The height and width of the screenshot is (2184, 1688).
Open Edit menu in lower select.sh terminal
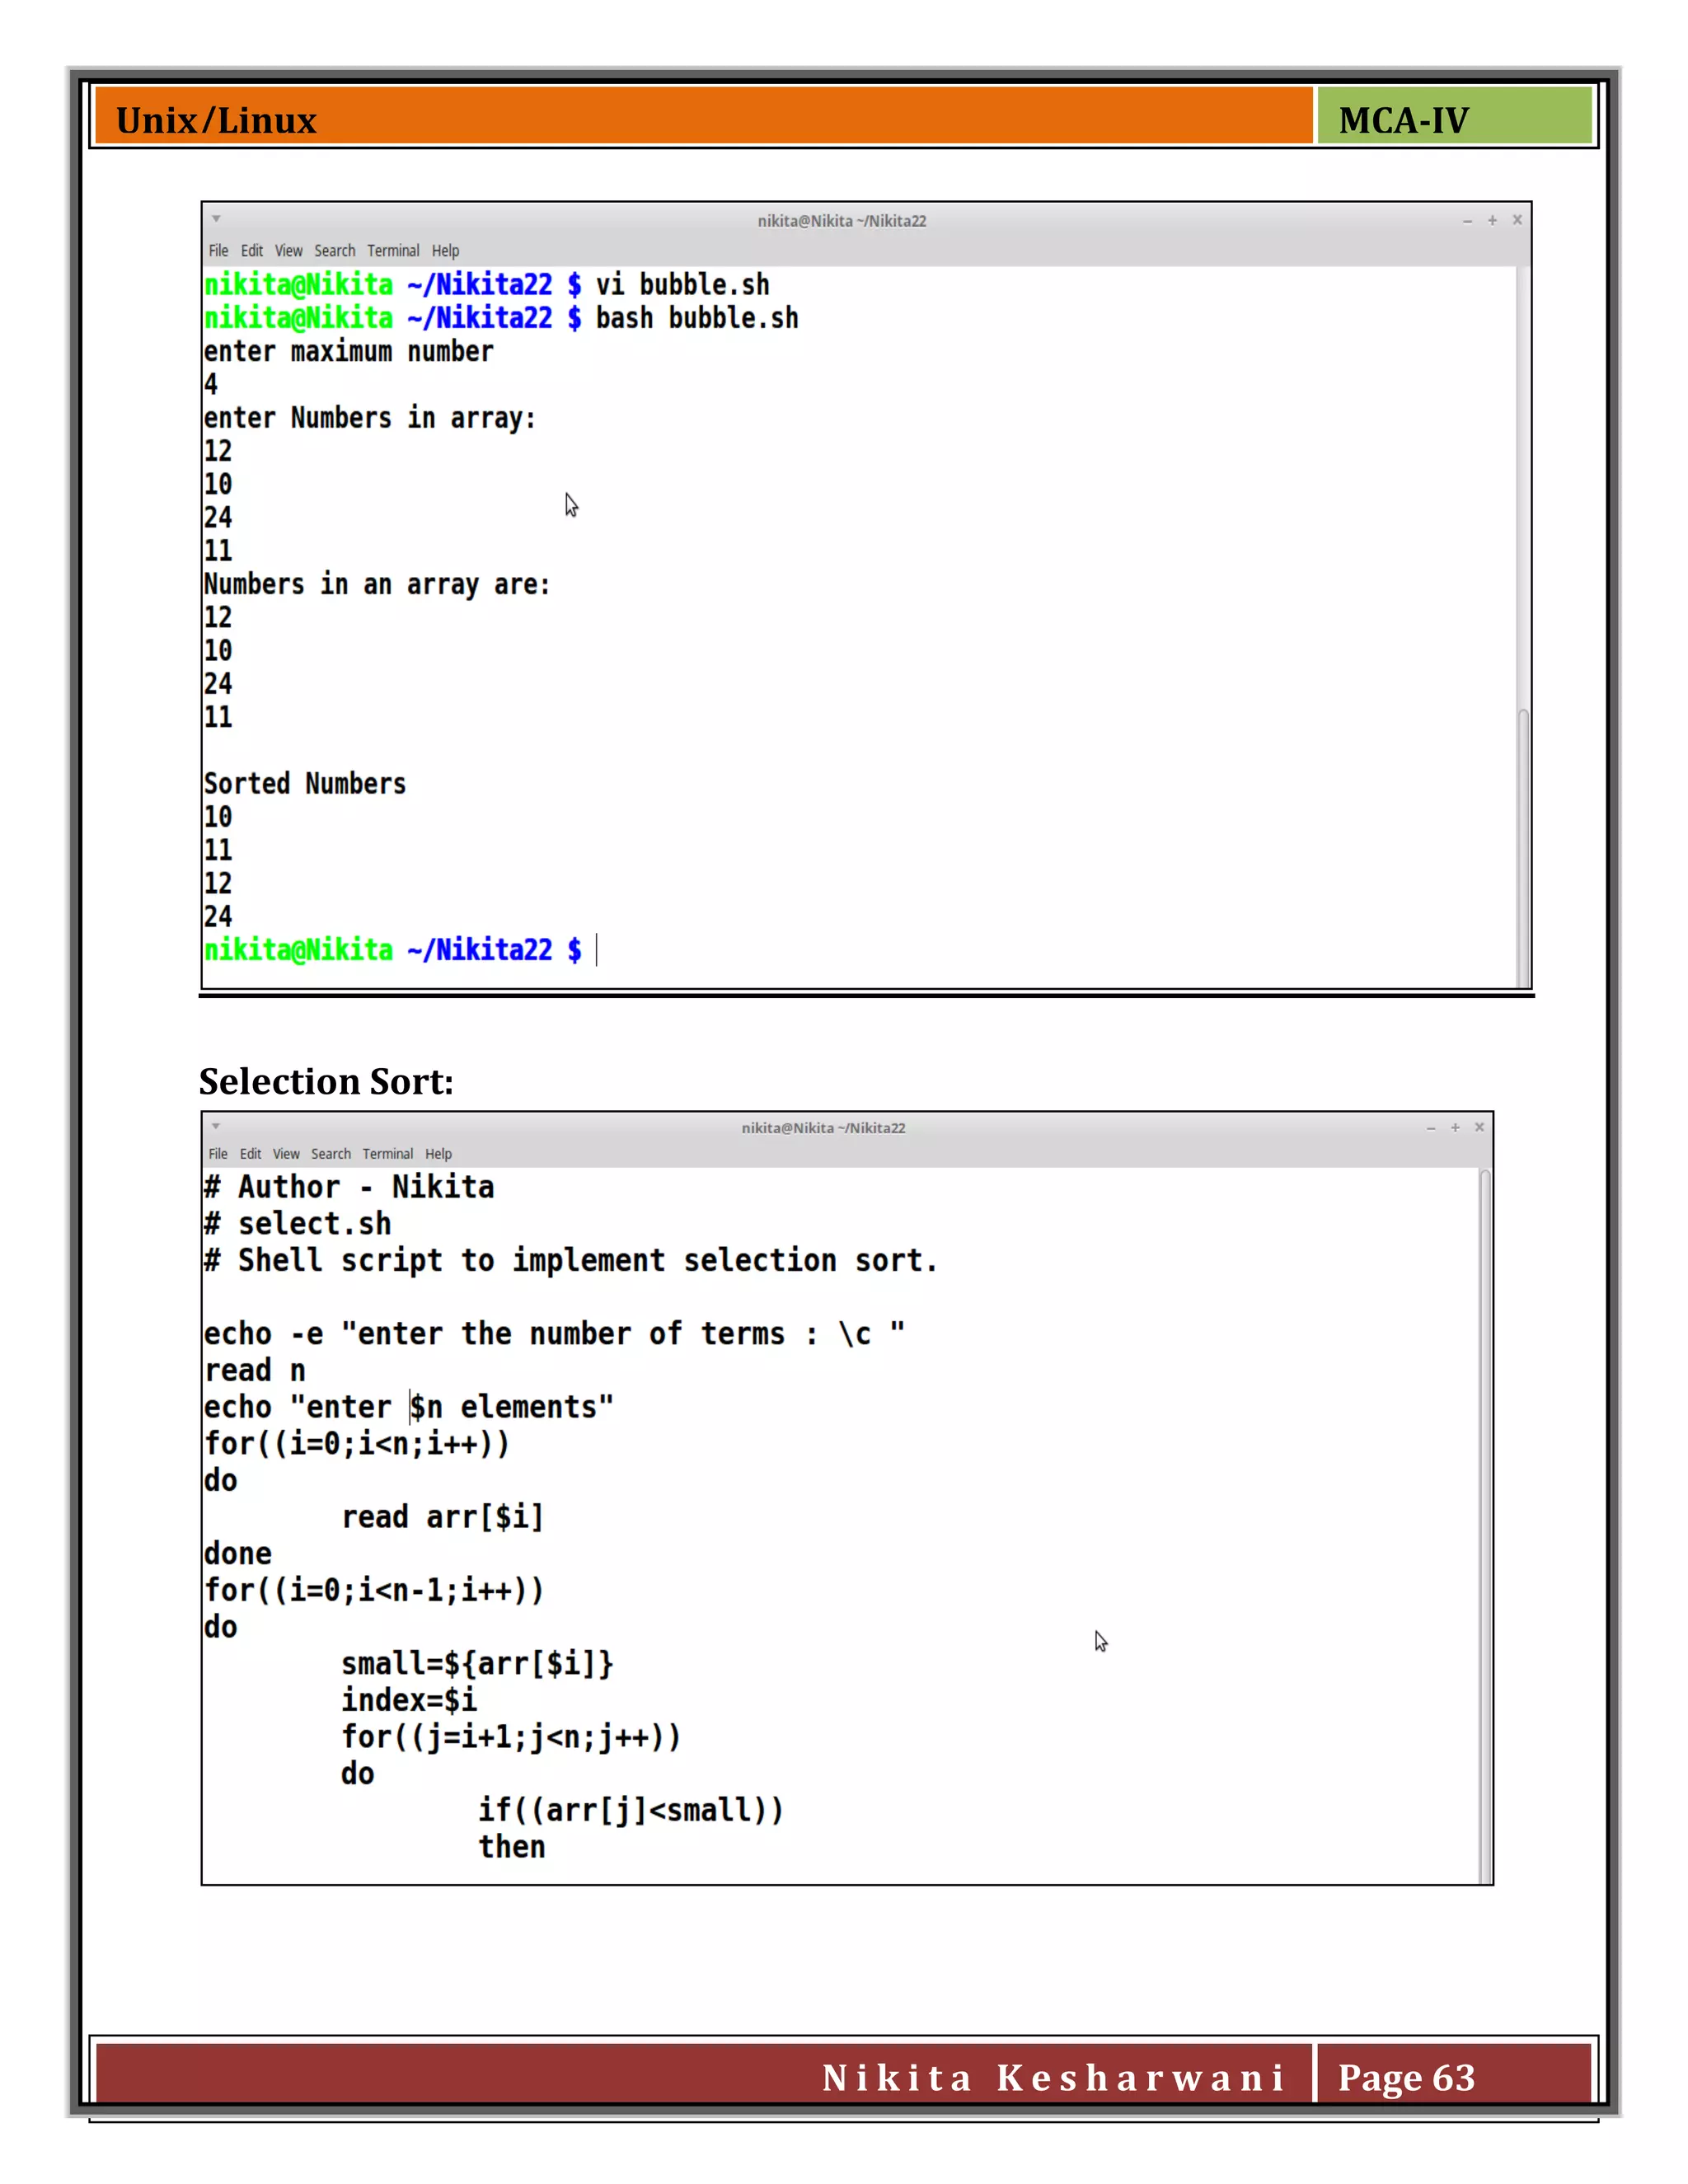coord(250,1154)
